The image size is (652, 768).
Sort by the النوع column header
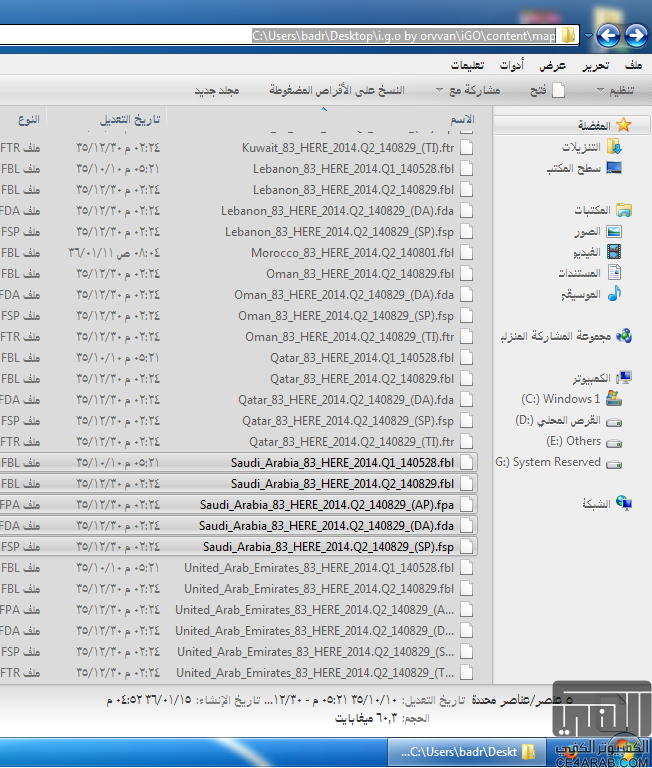[x=29, y=120]
